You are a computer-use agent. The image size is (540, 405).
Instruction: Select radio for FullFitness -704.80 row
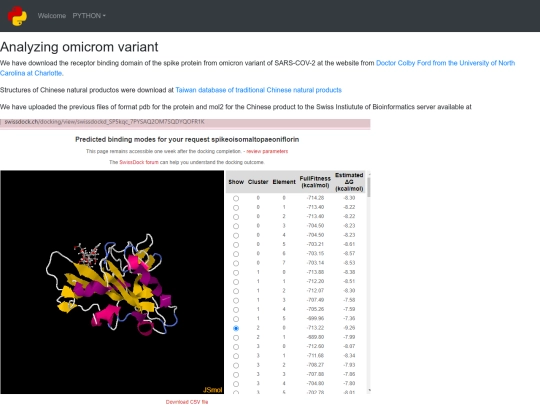[x=236, y=384]
